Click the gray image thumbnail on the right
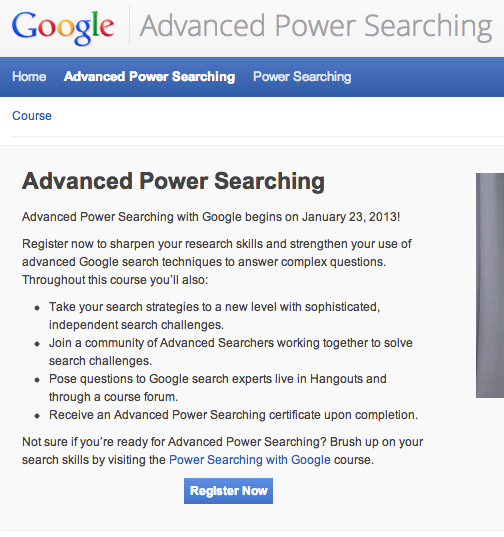Screen dimensions: 504x537 coord(490,285)
